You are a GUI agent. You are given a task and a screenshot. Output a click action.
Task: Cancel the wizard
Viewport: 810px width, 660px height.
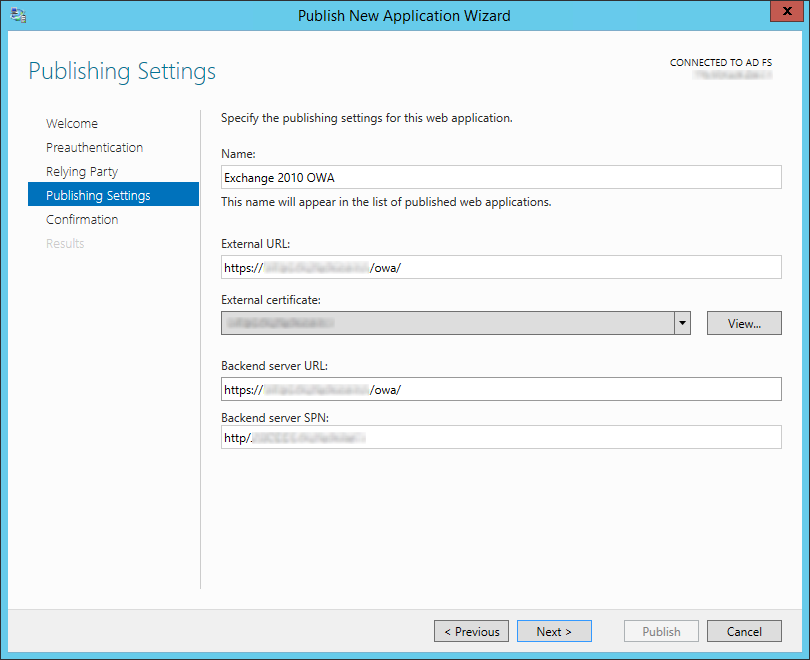point(744,631)
